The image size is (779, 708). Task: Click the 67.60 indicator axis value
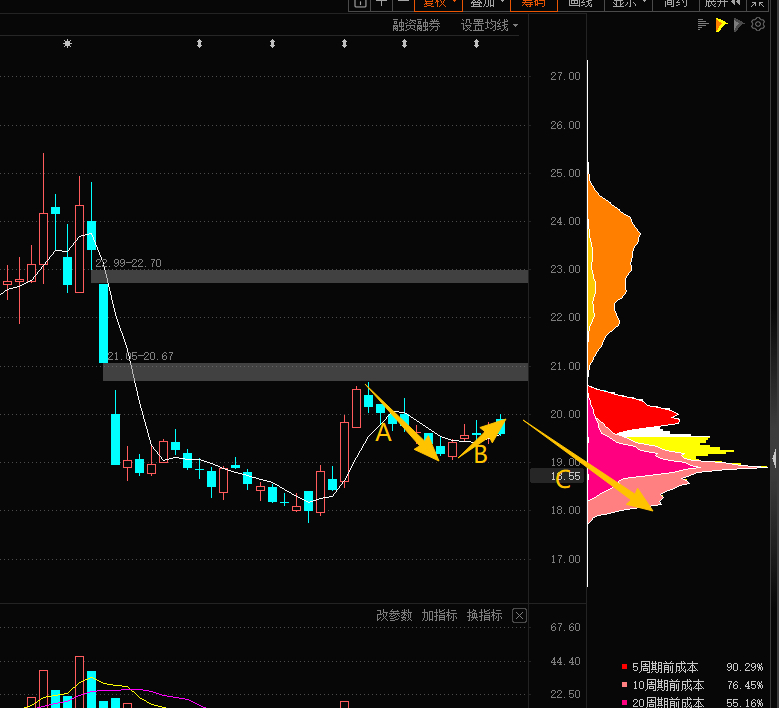pos(565,628)
